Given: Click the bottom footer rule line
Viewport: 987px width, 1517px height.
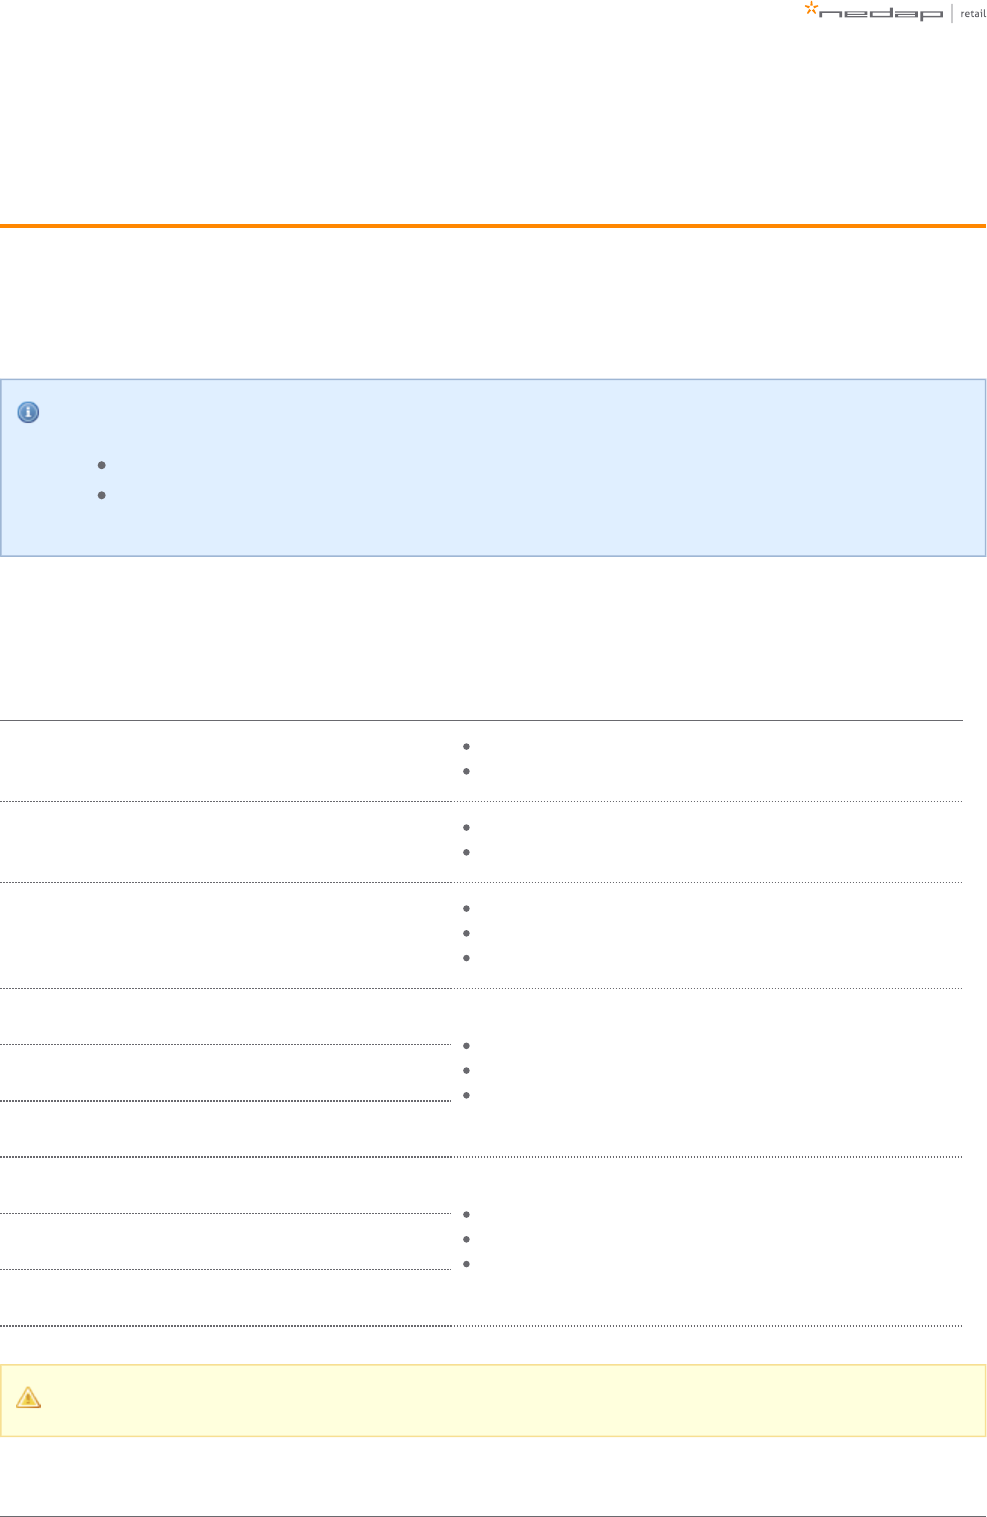Looking at the screenshot, I should (493, 1516).
